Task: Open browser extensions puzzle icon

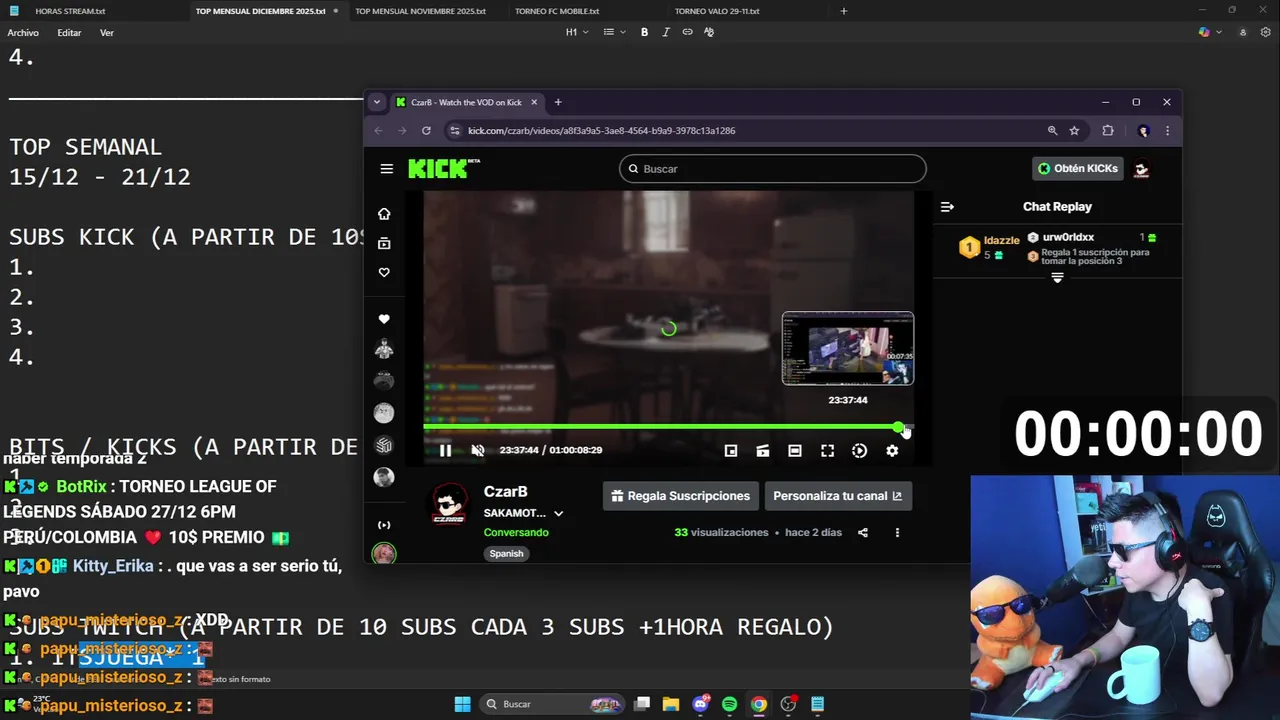Action: click(1108, 130)
